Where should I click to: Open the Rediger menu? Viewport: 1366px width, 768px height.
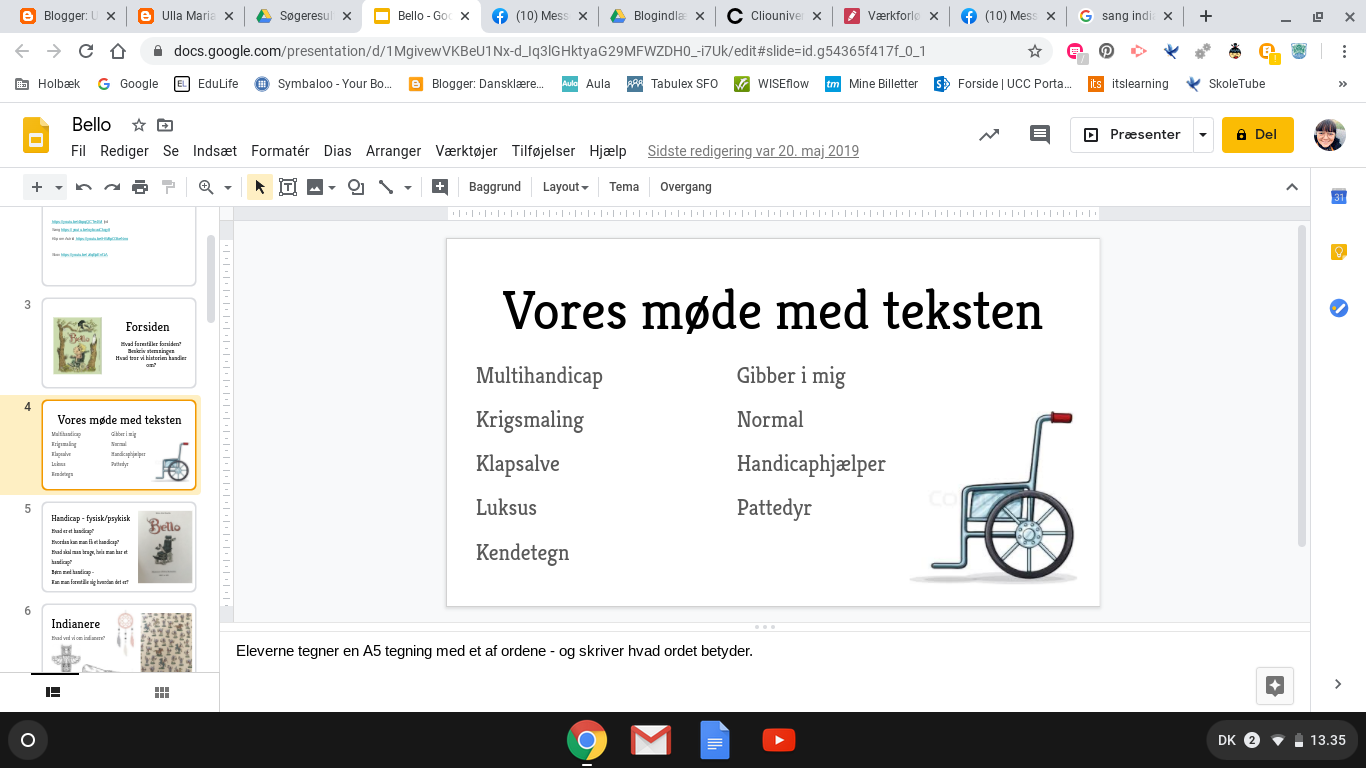125,151
